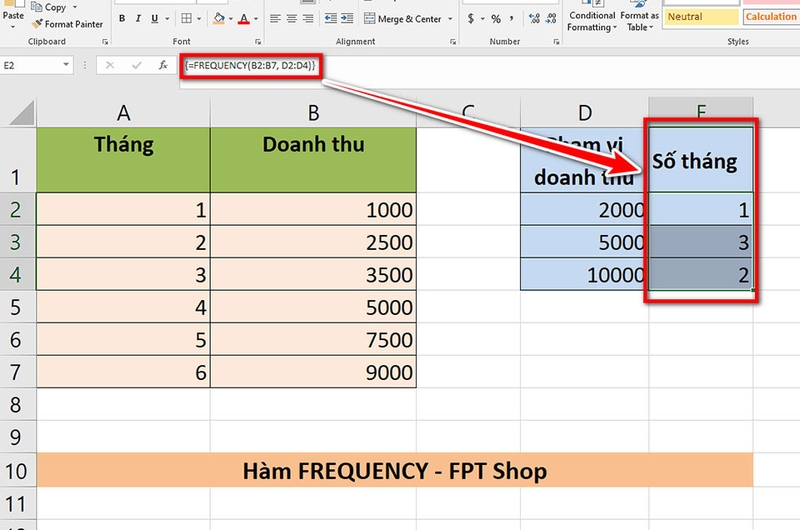Viewport: 800px width, 530px height.
Task: Expand the borders dropdown arrow
Action: (199, 19)
